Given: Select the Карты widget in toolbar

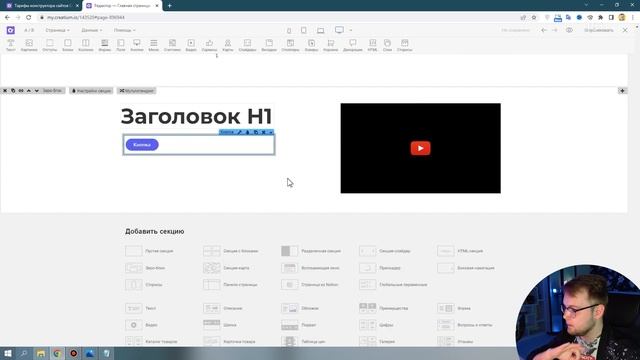Looking at the screenshot, I should (x=228, y=45).
